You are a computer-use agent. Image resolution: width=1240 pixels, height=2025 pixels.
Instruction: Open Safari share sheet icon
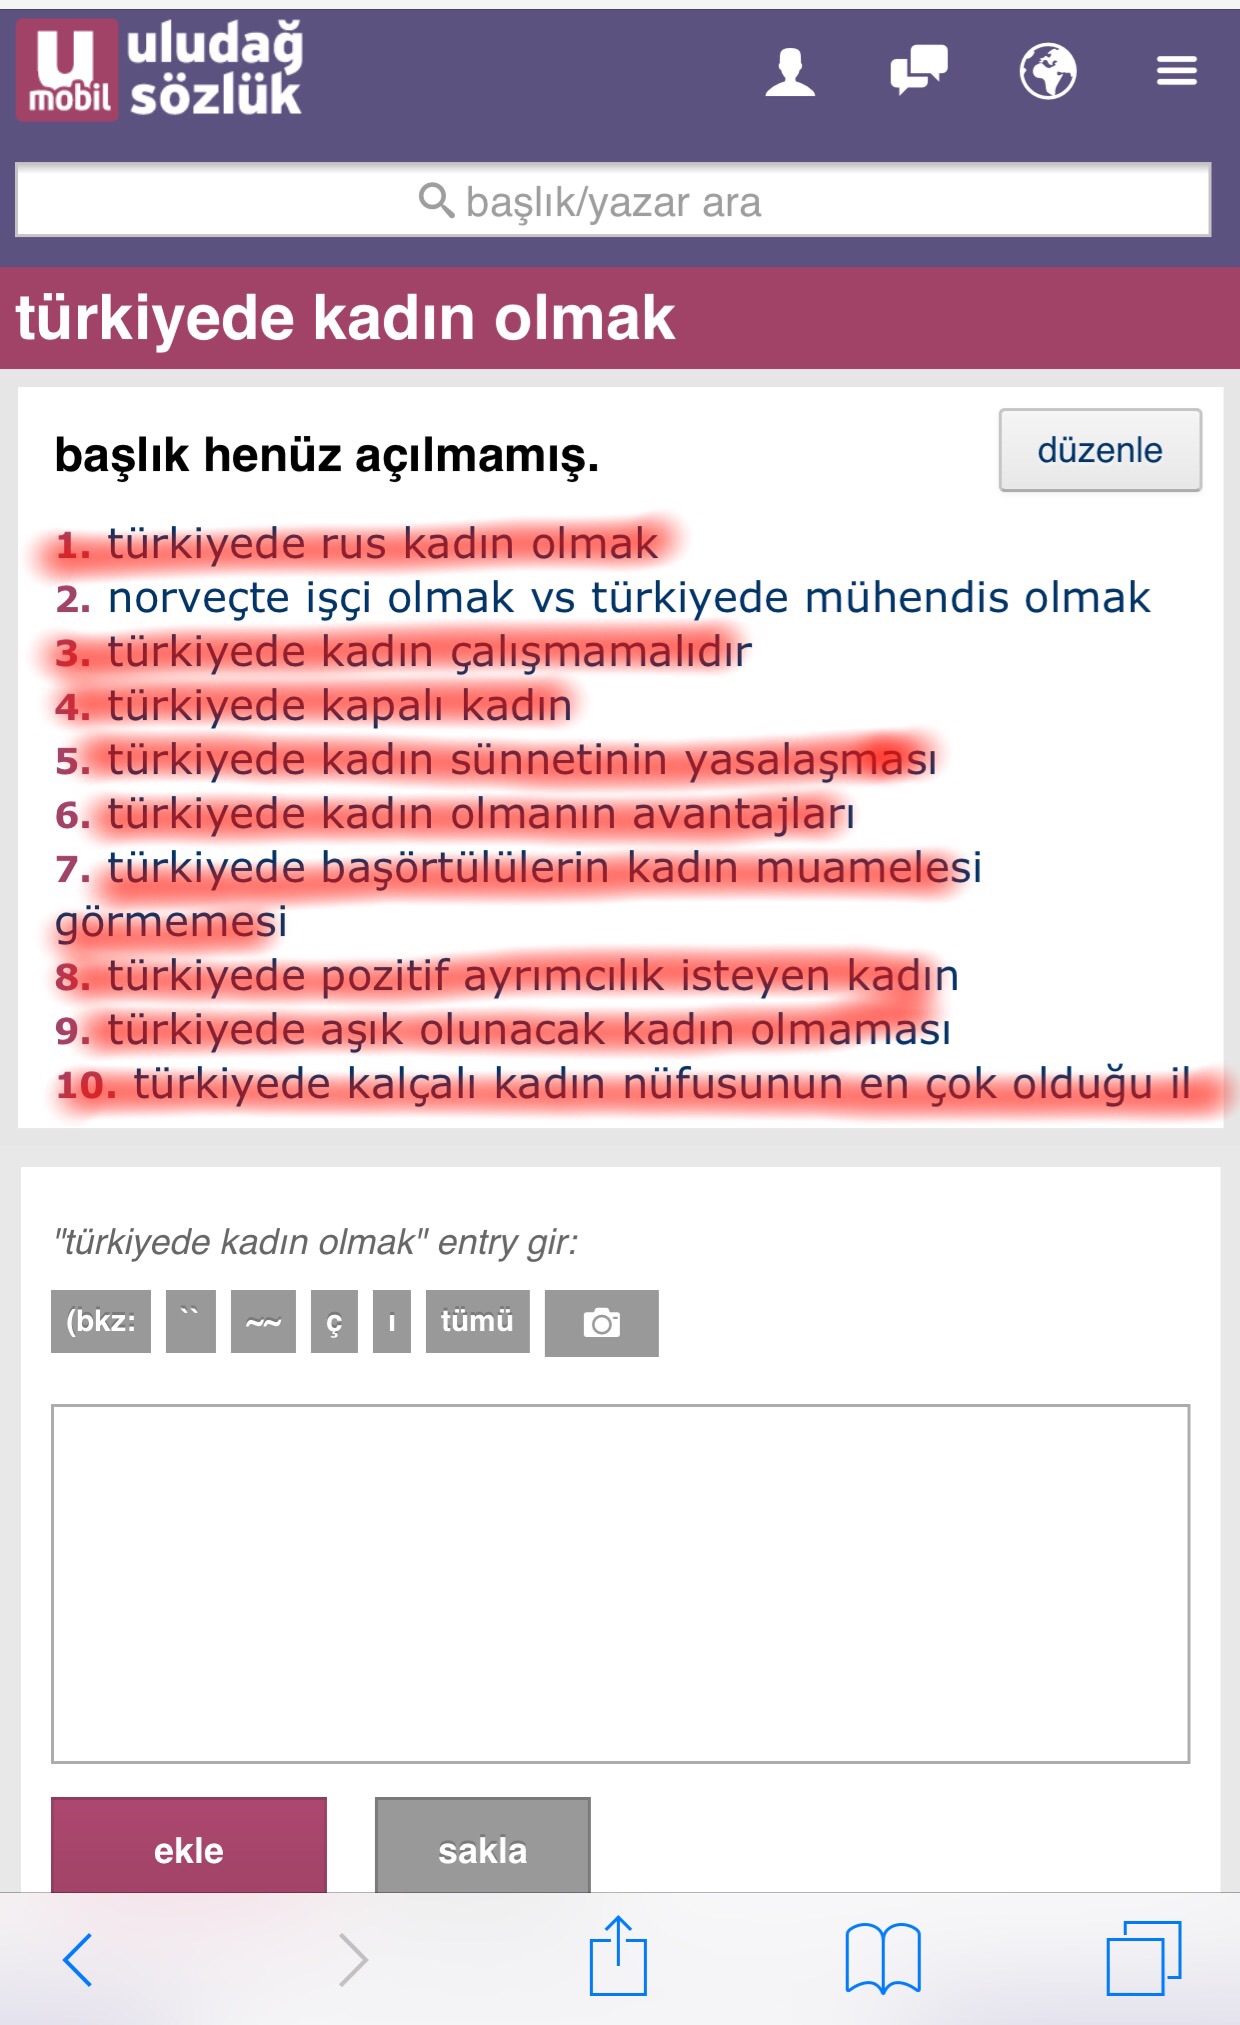coord(618,1955)
